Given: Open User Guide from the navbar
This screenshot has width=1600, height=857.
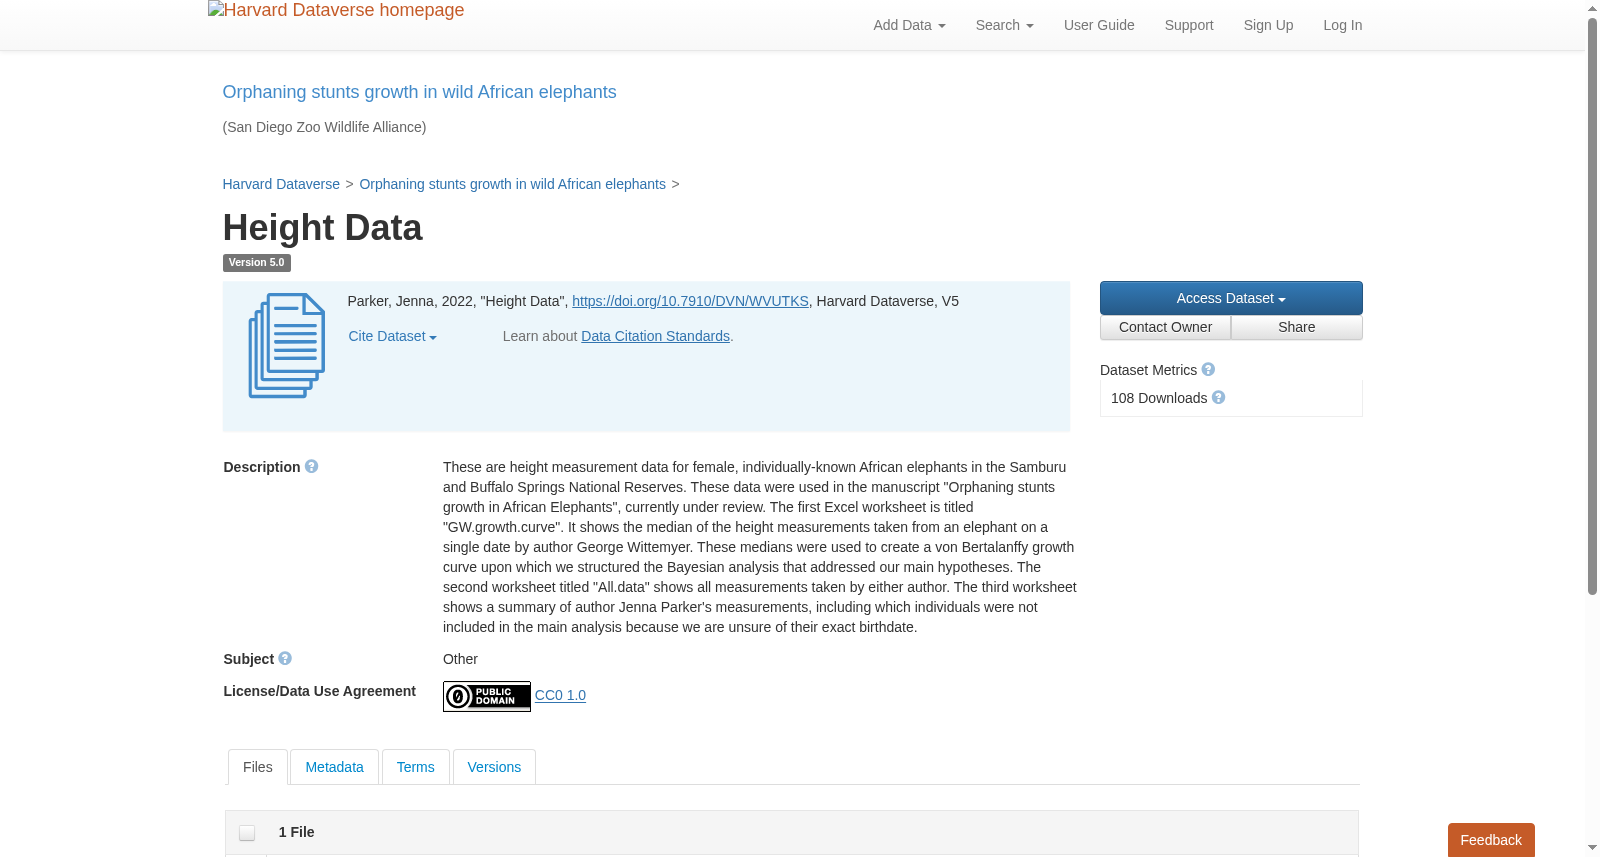Looking at the screenshot, I should click(1099, 25).
